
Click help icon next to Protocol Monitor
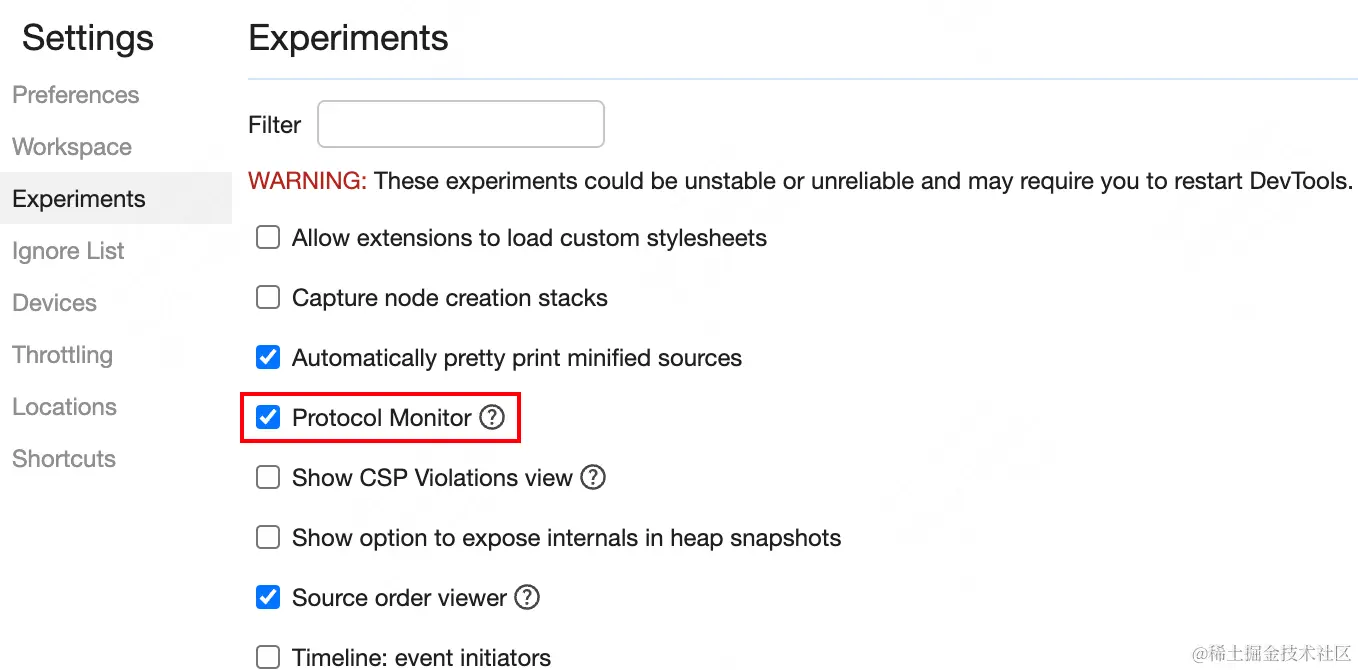[492, 417]
